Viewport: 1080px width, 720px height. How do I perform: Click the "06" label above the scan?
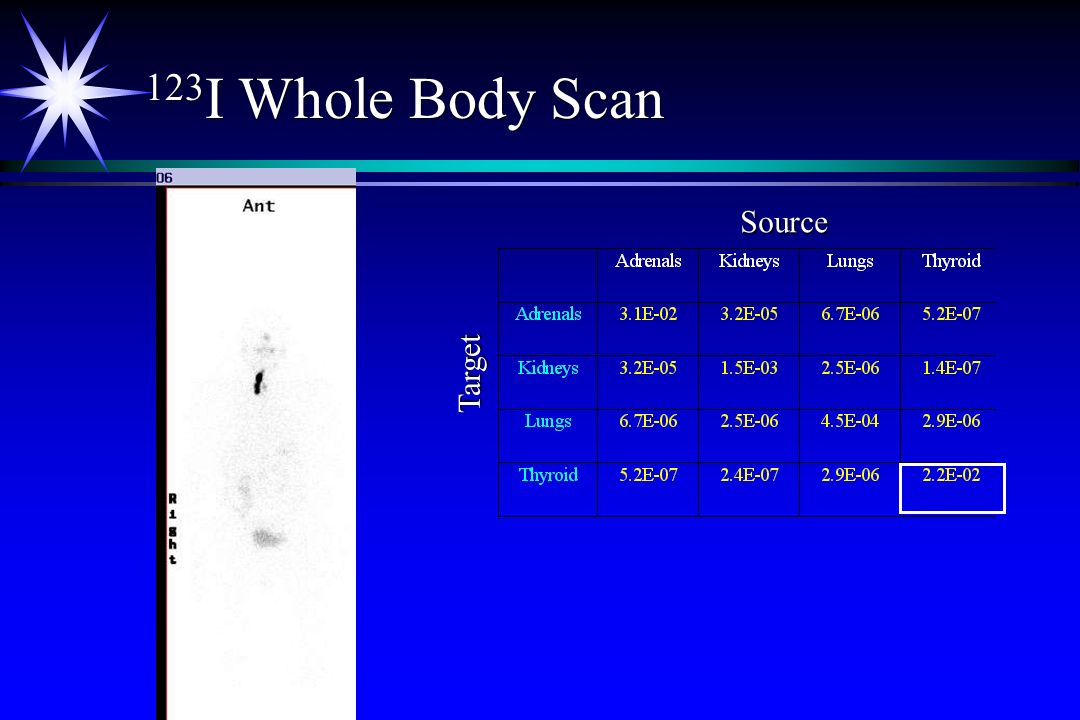coord(164,178)
